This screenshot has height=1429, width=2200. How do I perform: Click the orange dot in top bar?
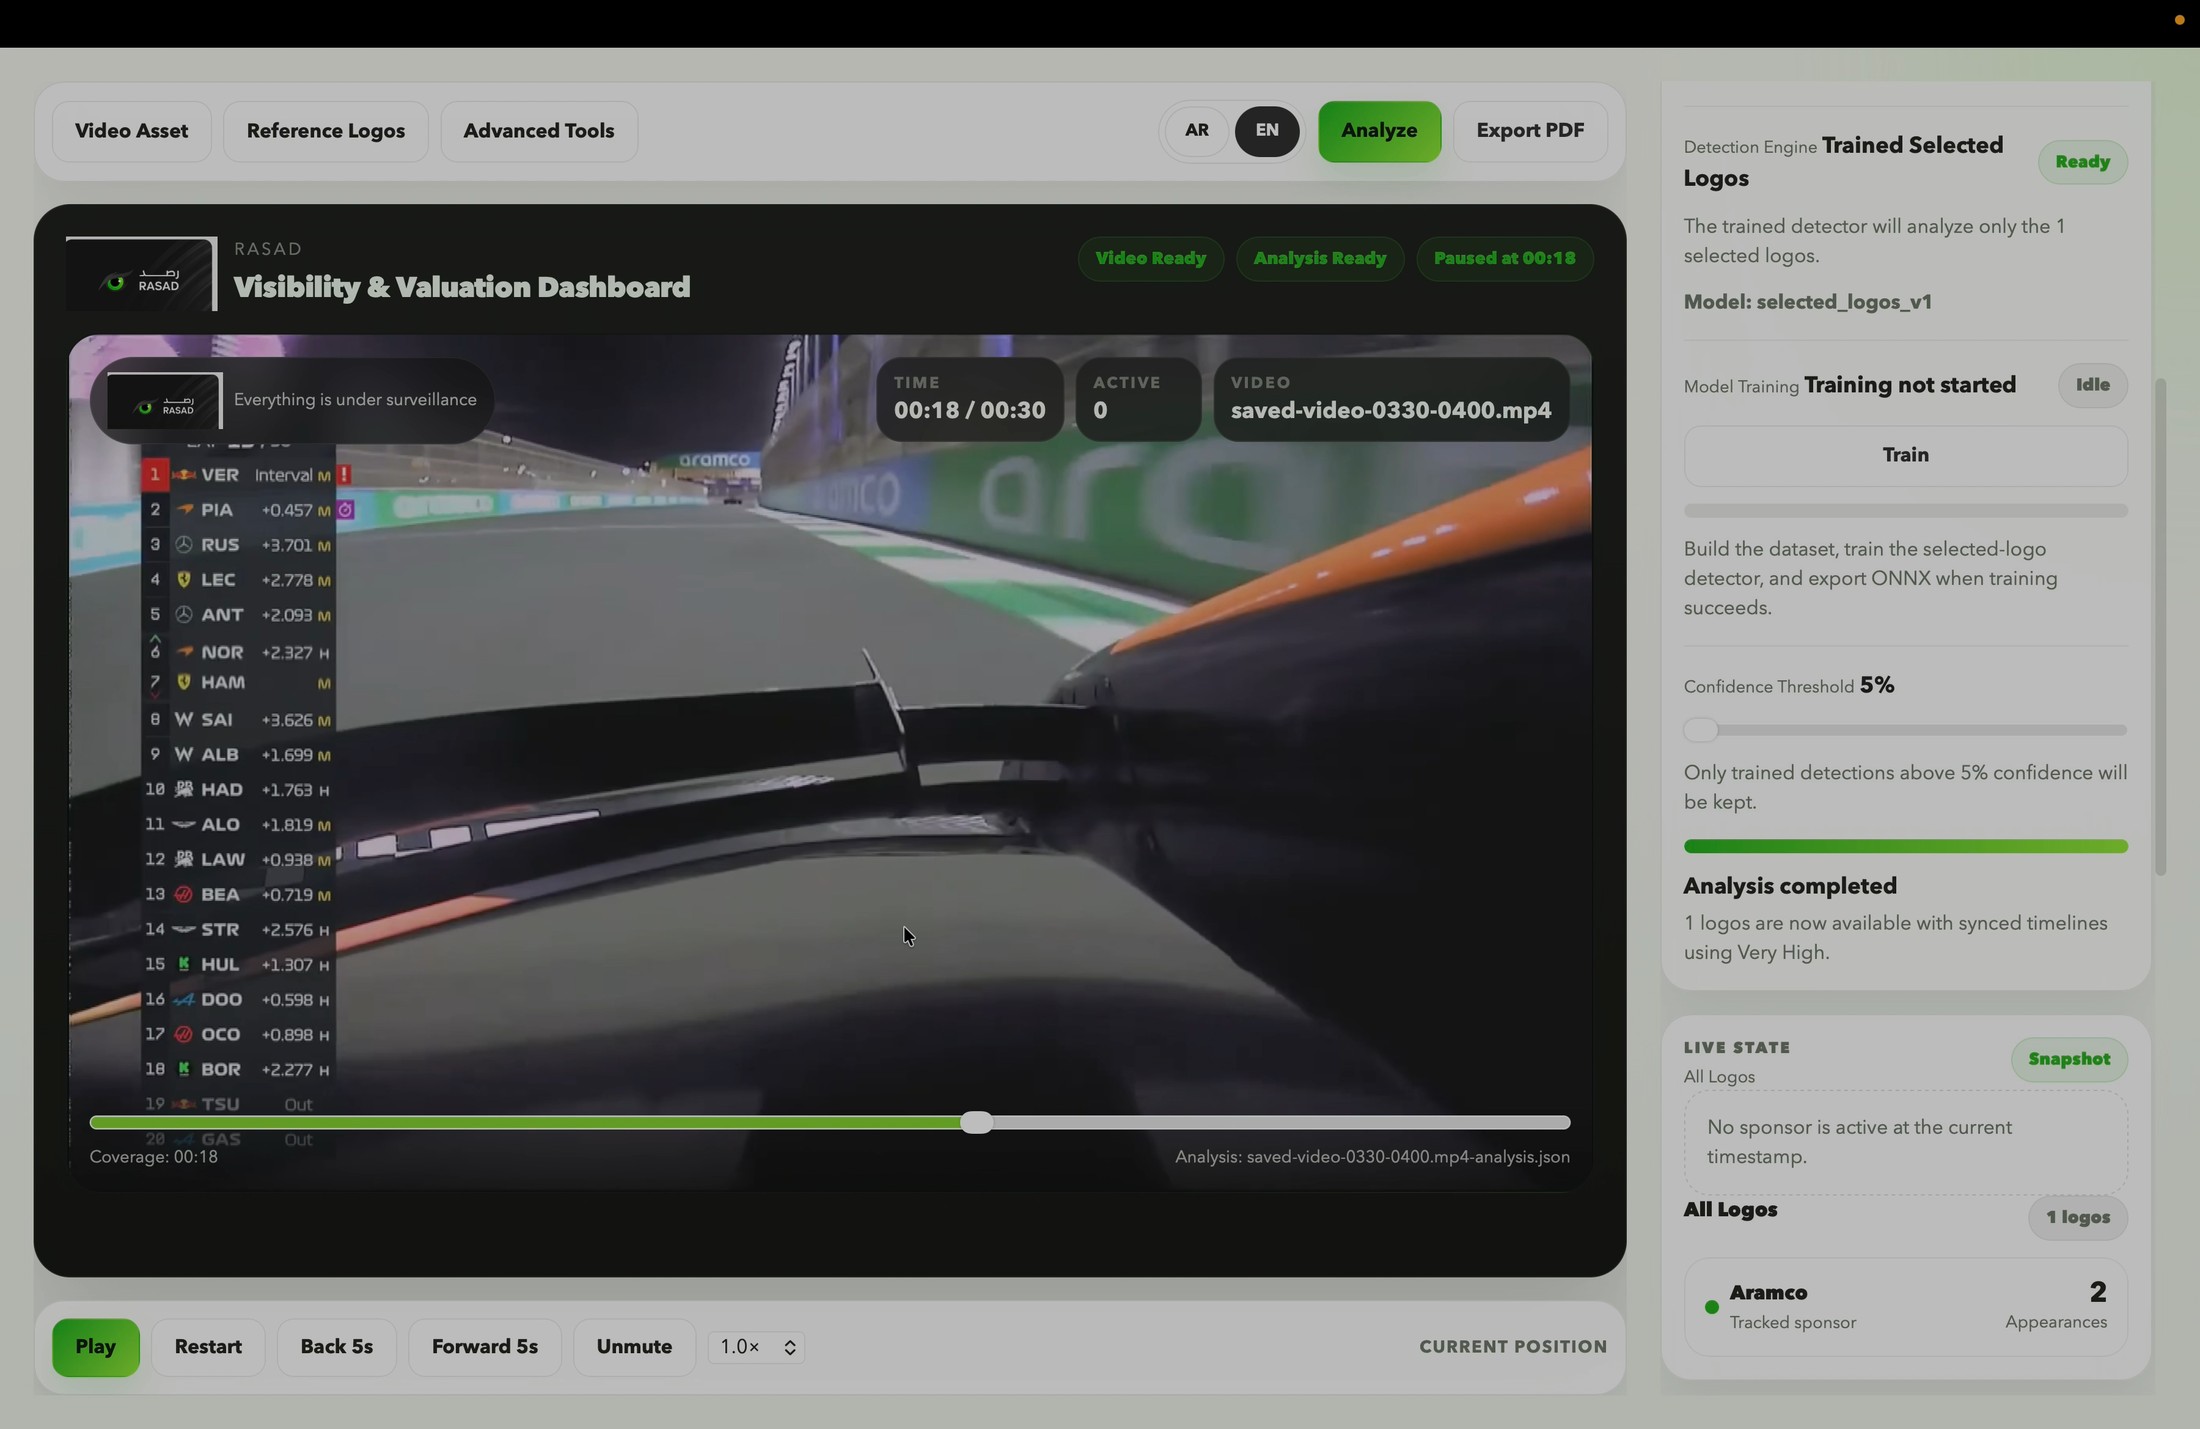[2178, 20]
